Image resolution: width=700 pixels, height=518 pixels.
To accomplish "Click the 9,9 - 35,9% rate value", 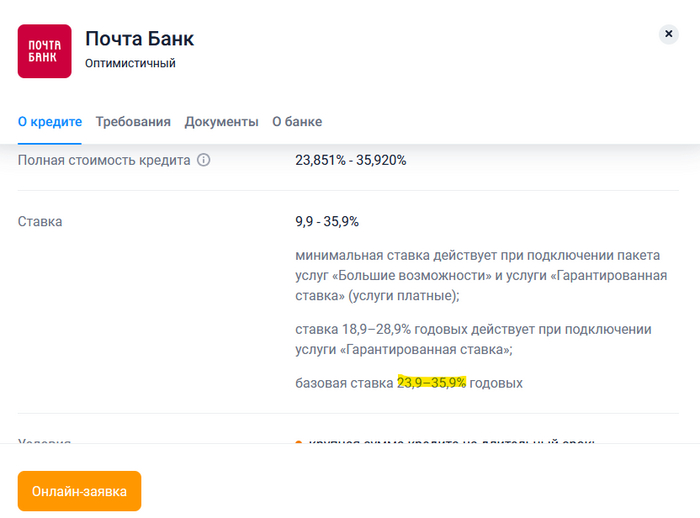I will pyautogui.click(x=327, y=221).
